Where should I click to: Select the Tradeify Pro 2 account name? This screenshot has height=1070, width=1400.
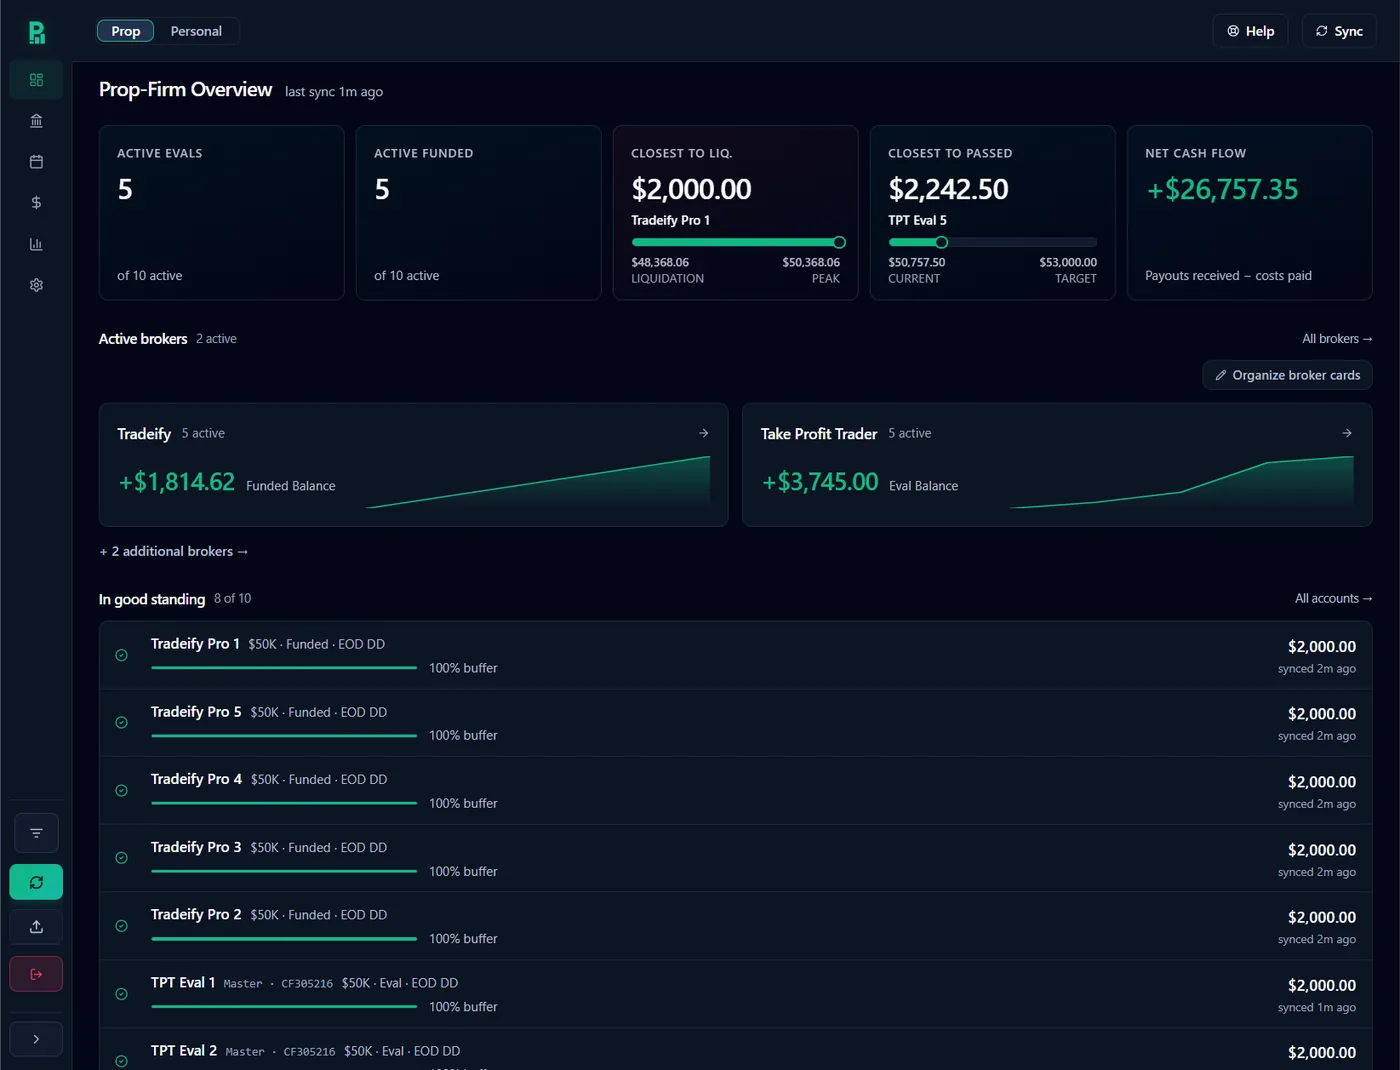pyautogui.click(x=196, y=914)
